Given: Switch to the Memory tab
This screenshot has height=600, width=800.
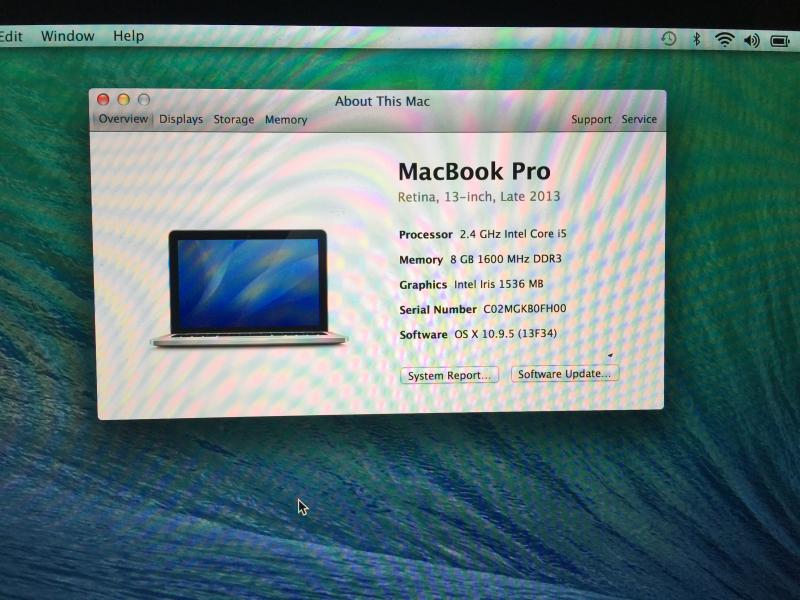Looking at the screenshot, I should click(286, 120).
